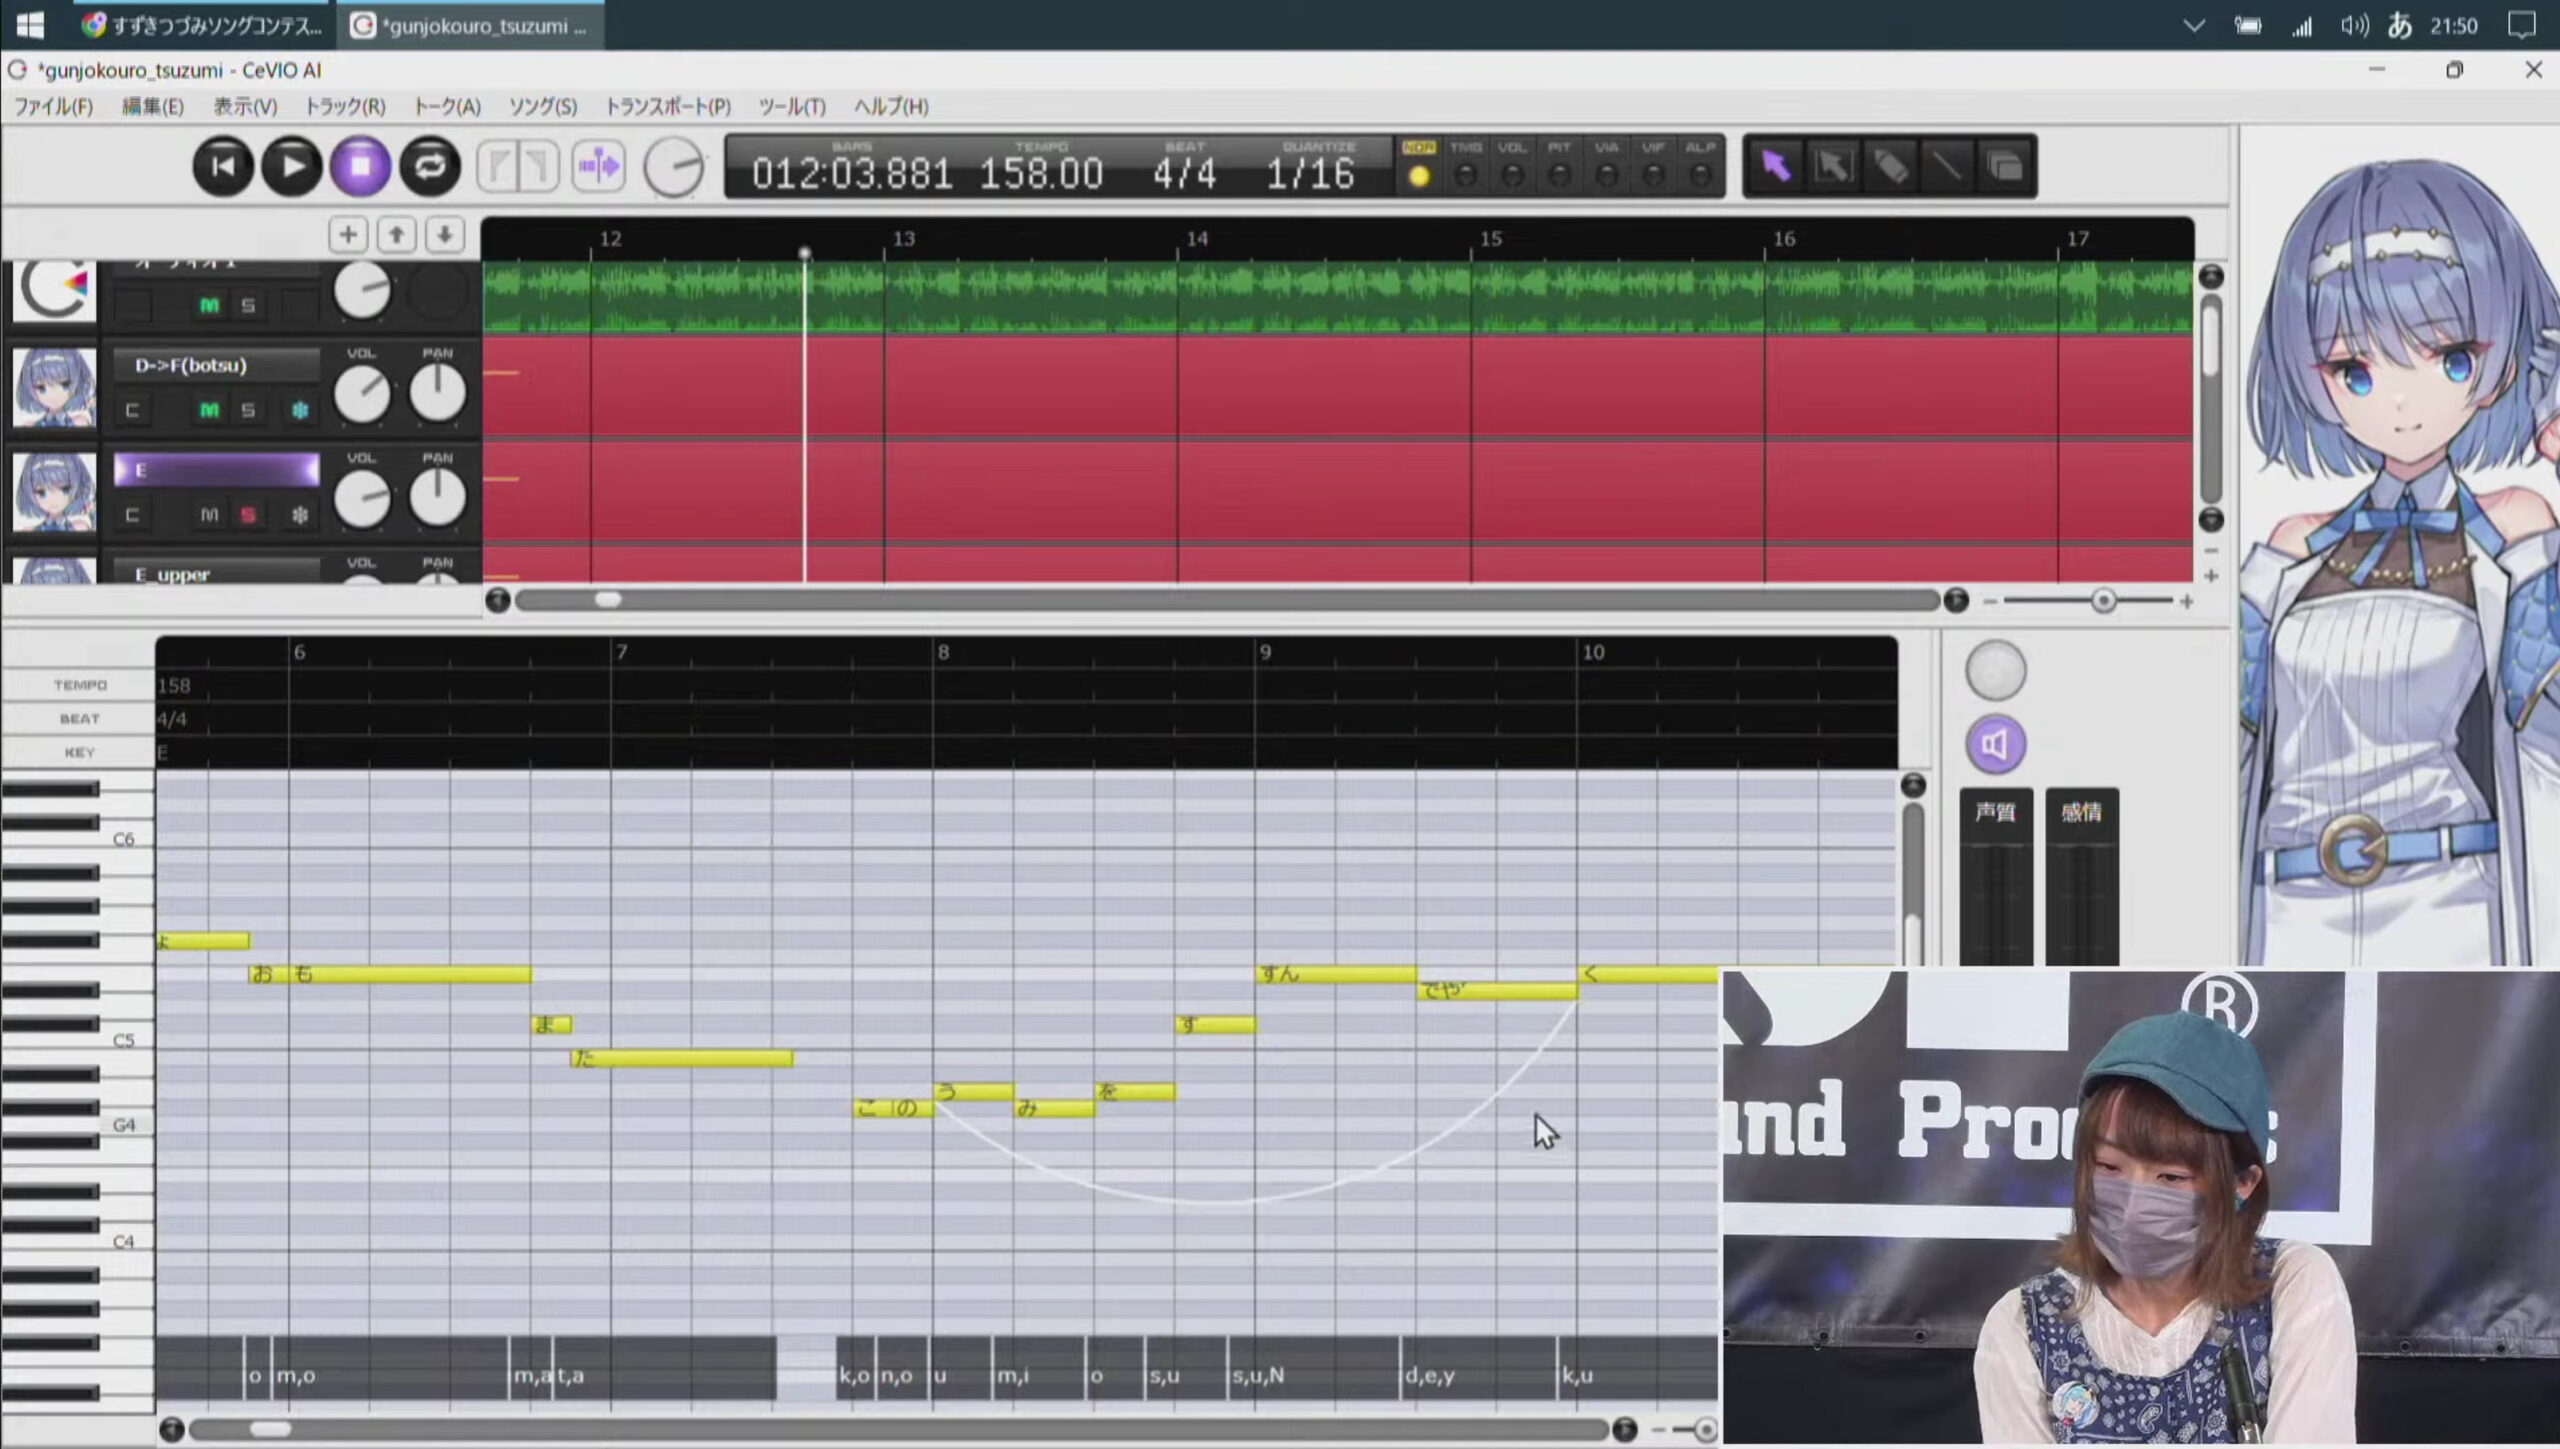2560x1449 pixels.
Task: Select the VIF vibrato frequency mode
Action: pos(1653,176)
